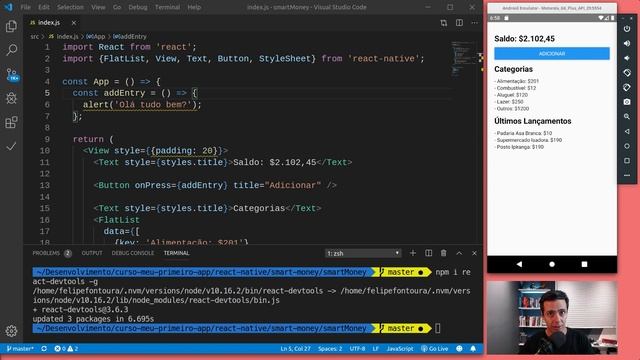Open the Go menu
The height and width of the screenshot is (360, 640).
click(x=117, y=7)
